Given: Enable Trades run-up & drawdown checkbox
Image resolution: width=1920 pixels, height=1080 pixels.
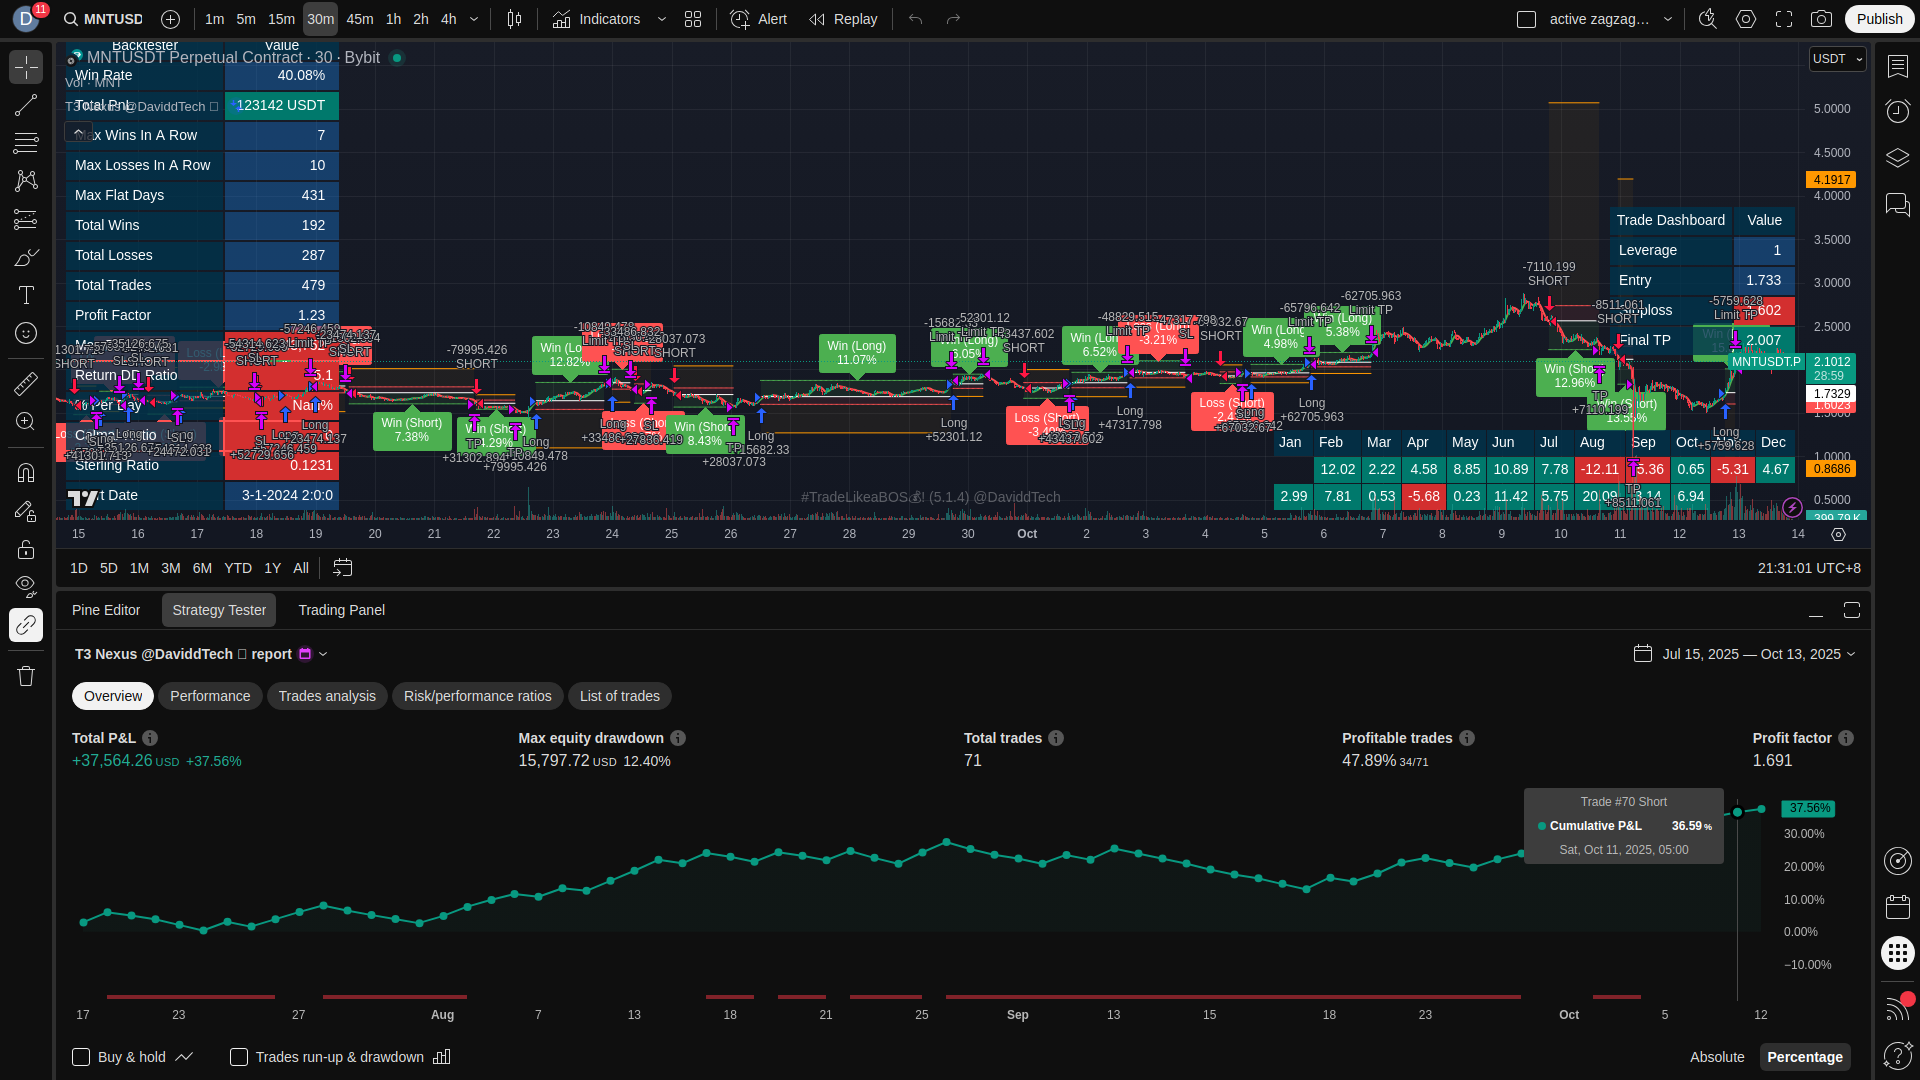Looking at the screenshot, I should (x=239, y=1057).
